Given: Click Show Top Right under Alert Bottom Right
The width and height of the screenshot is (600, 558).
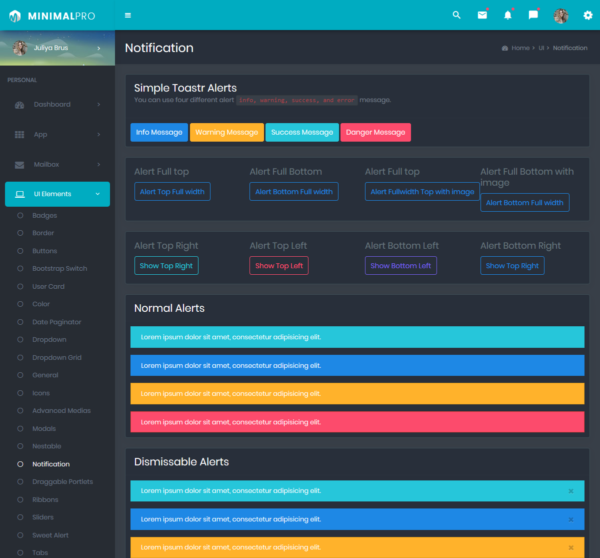Looking at the screenshot, I should point(512,266).
